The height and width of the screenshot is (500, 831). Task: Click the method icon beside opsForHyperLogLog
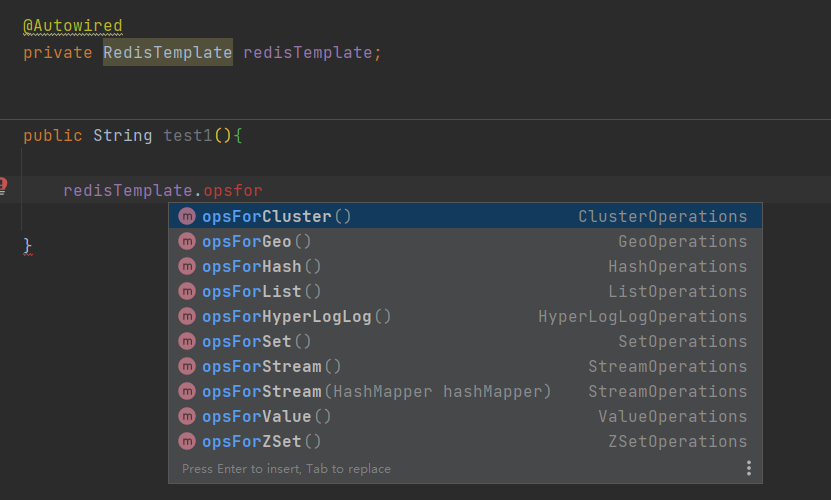187,317
